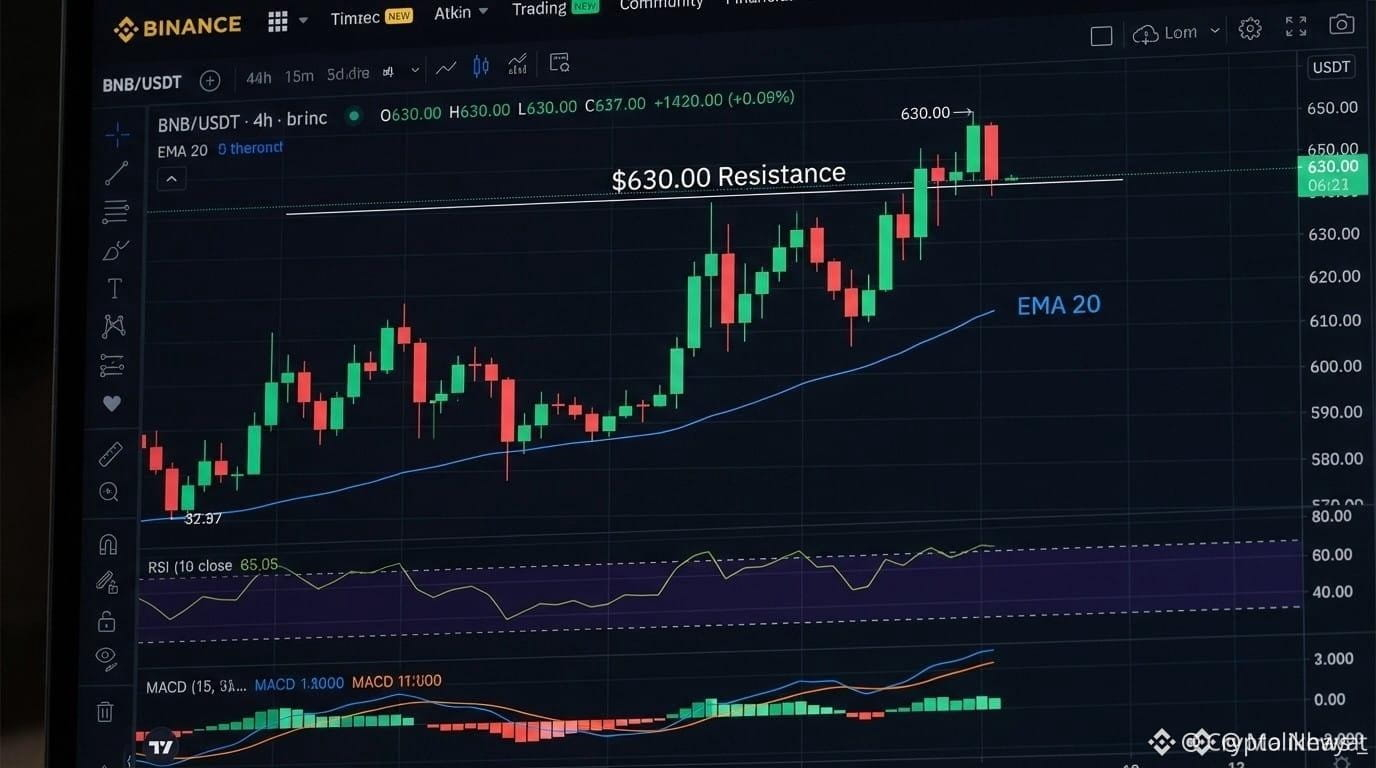
Task: Open chart settings gear
Action: tap(1250, 29)
